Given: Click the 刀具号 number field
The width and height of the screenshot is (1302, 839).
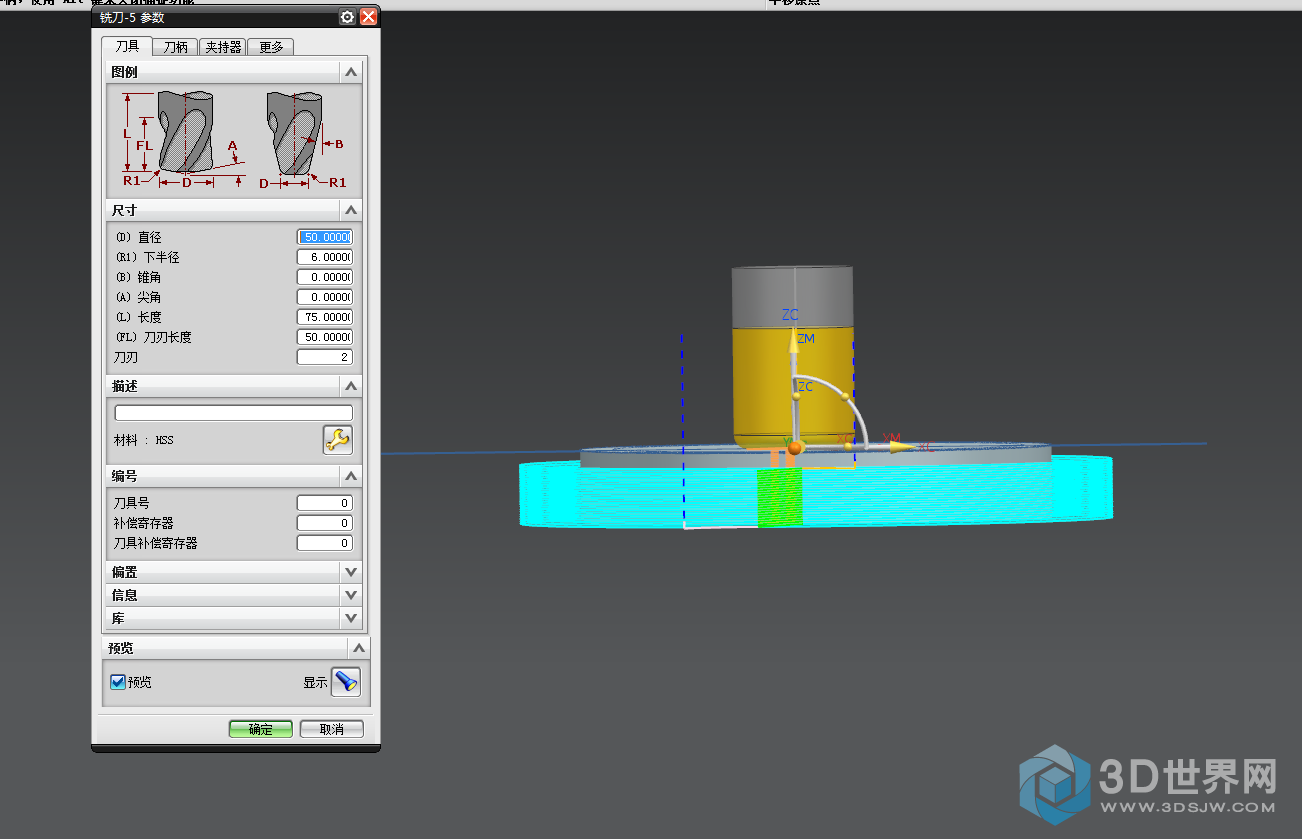Looking at the screenshot, I should [x=325, y=503].
